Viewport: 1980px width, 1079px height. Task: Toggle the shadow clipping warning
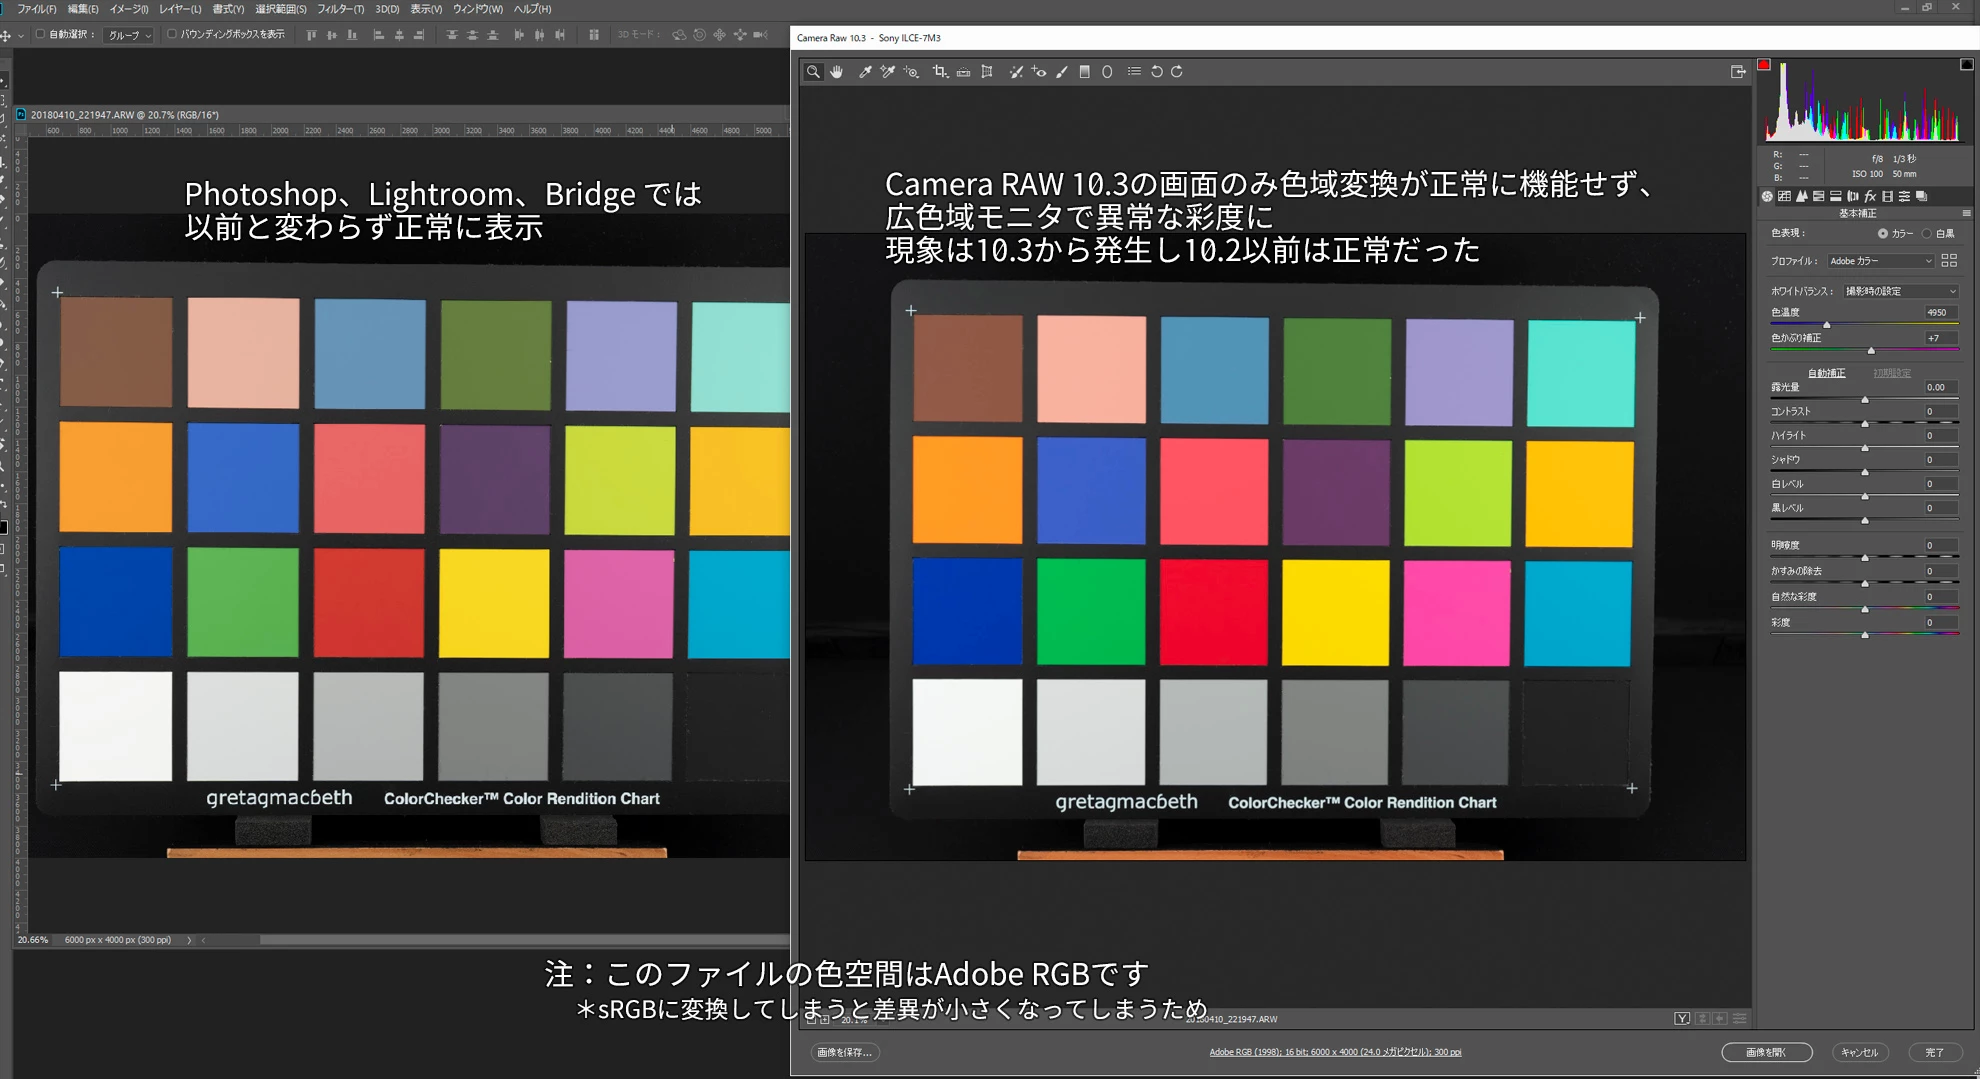(1764, 65)
